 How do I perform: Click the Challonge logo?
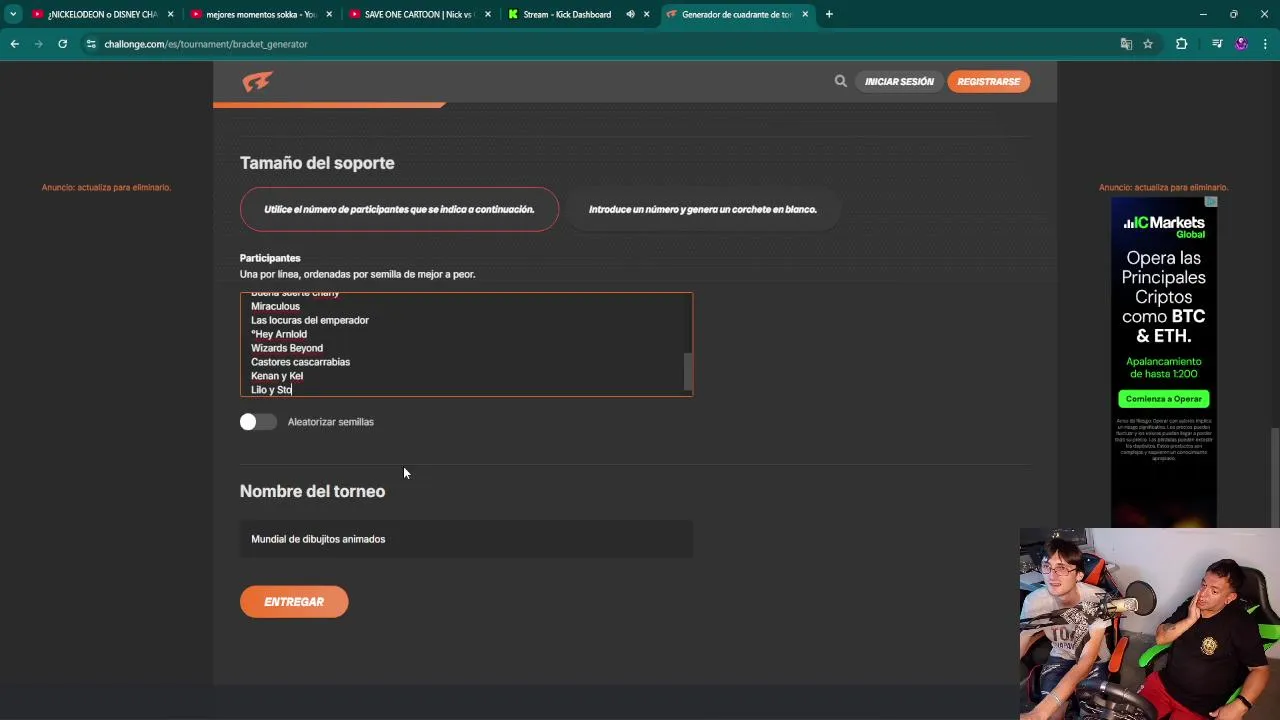point(257,81)
